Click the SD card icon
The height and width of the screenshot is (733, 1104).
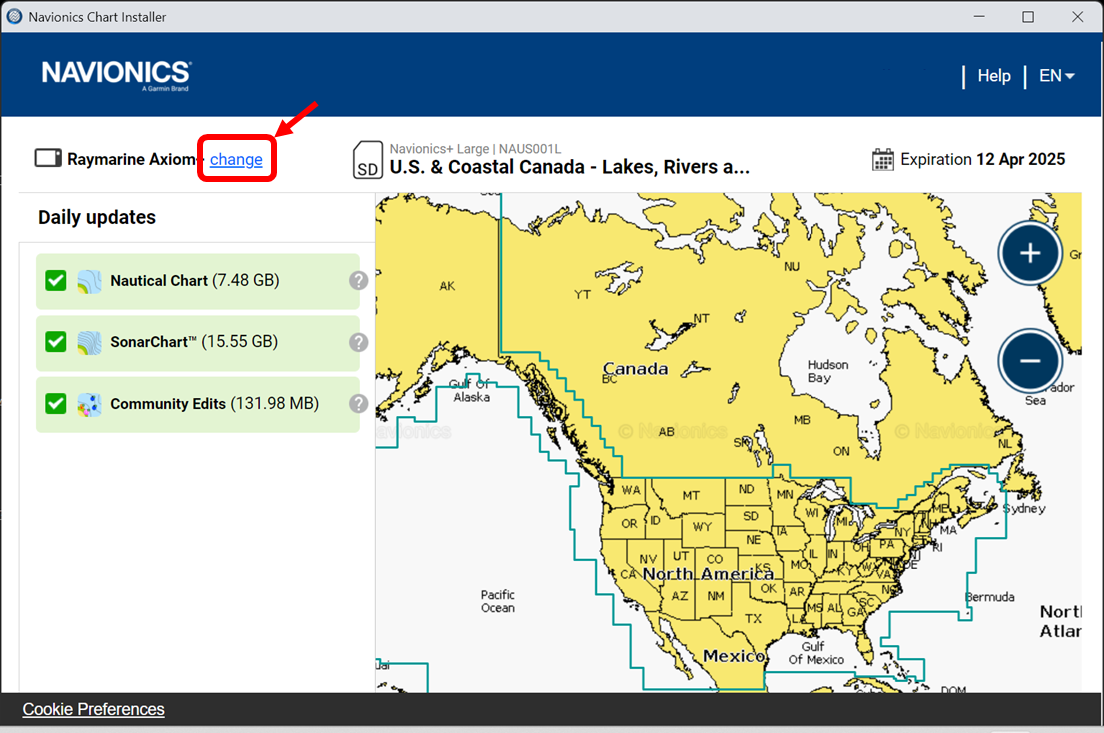point(368,160)
